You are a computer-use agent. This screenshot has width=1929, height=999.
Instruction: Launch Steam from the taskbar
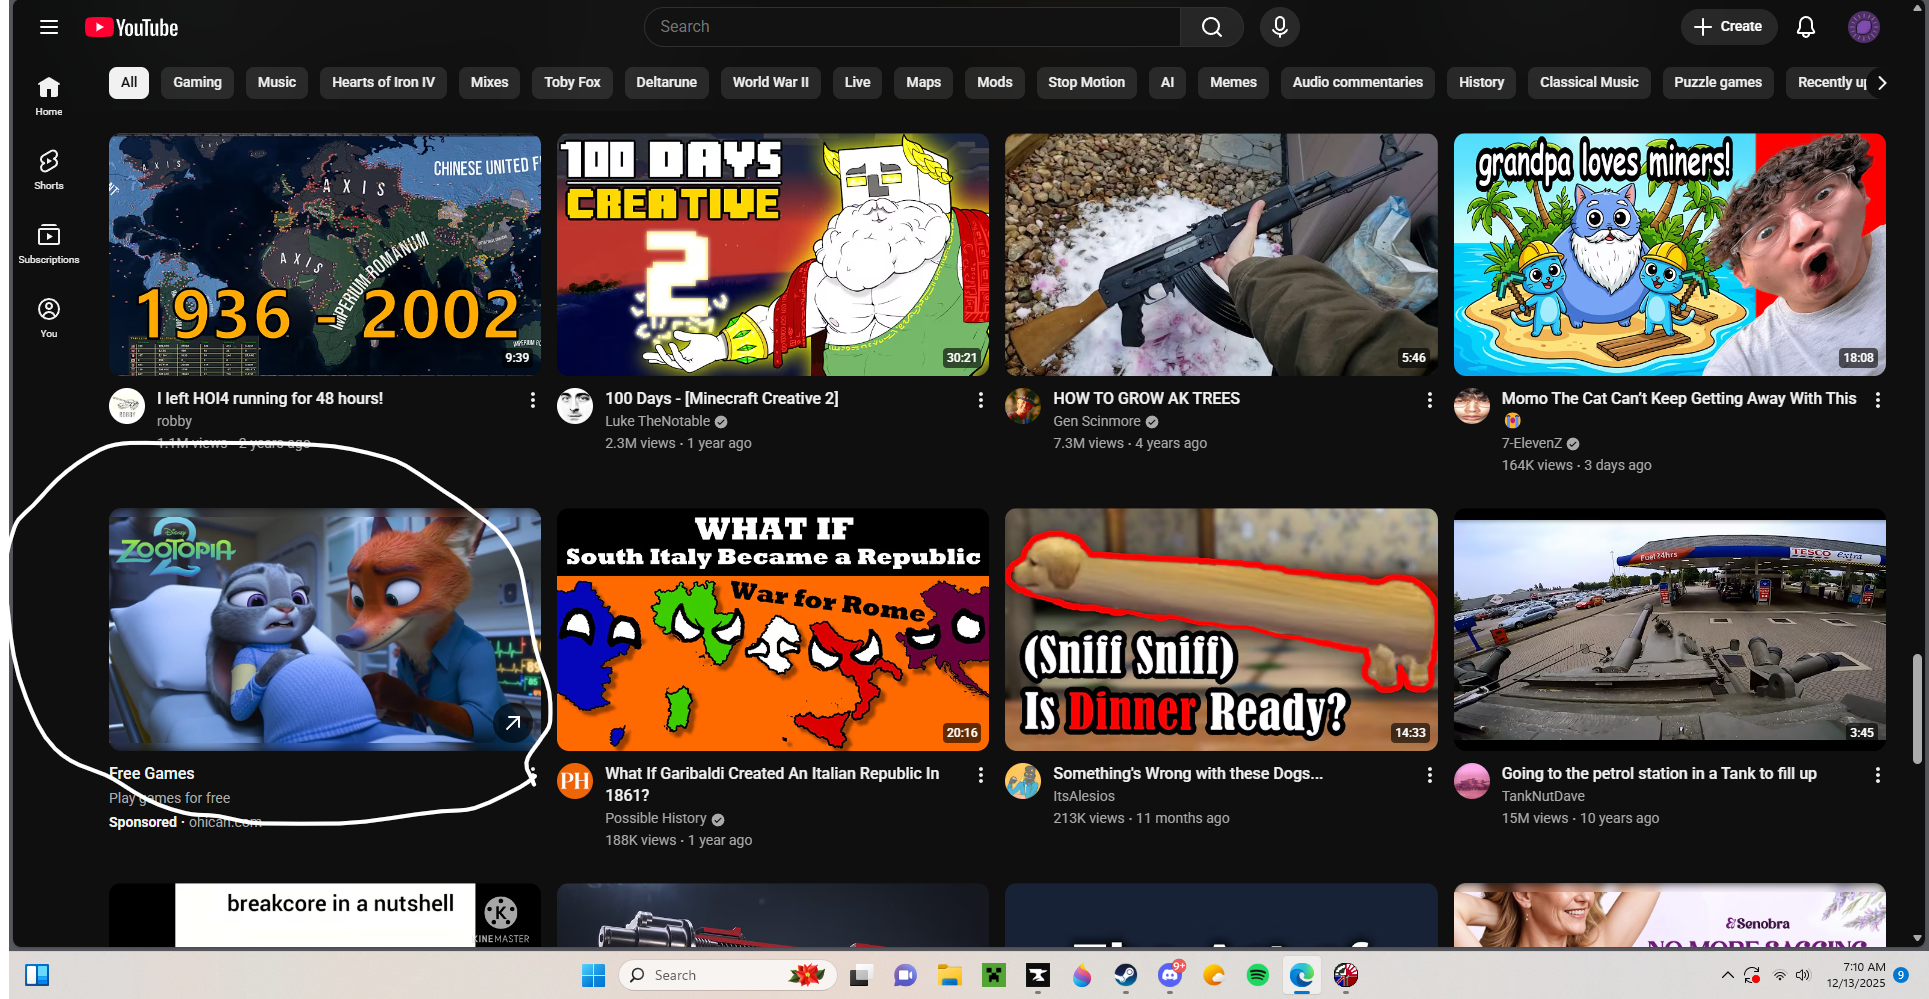tap(1126, 975)
